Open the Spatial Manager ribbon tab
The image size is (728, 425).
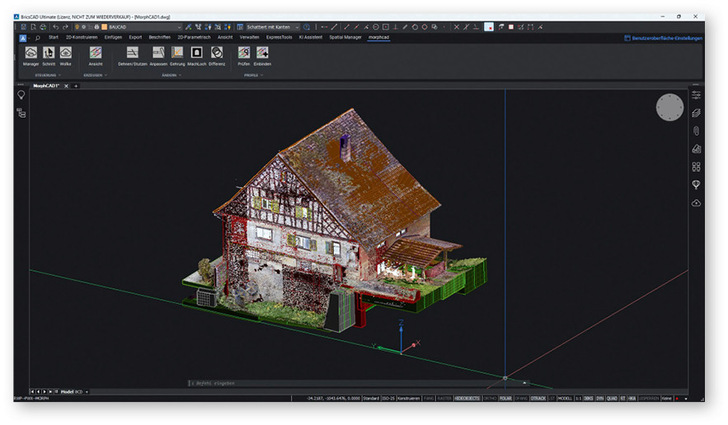(344, 37)
